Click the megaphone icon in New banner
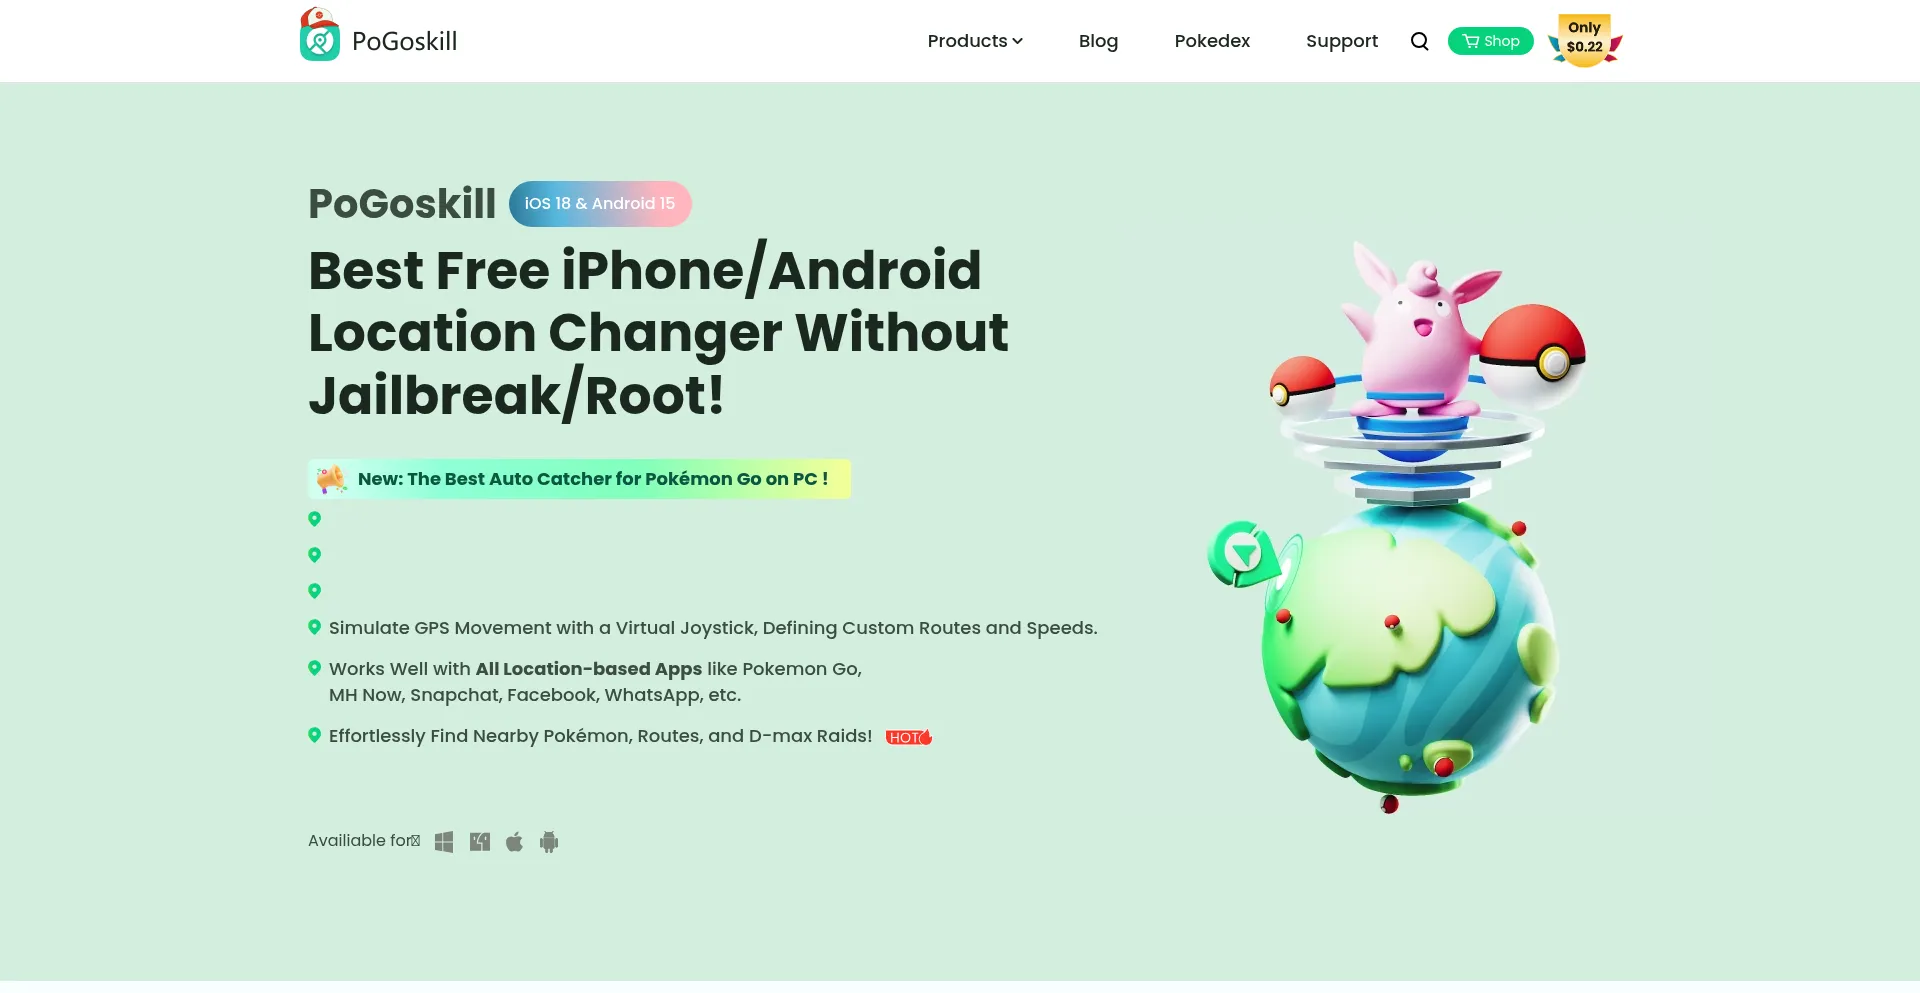The image size is (1920, 993). [331, 479]
